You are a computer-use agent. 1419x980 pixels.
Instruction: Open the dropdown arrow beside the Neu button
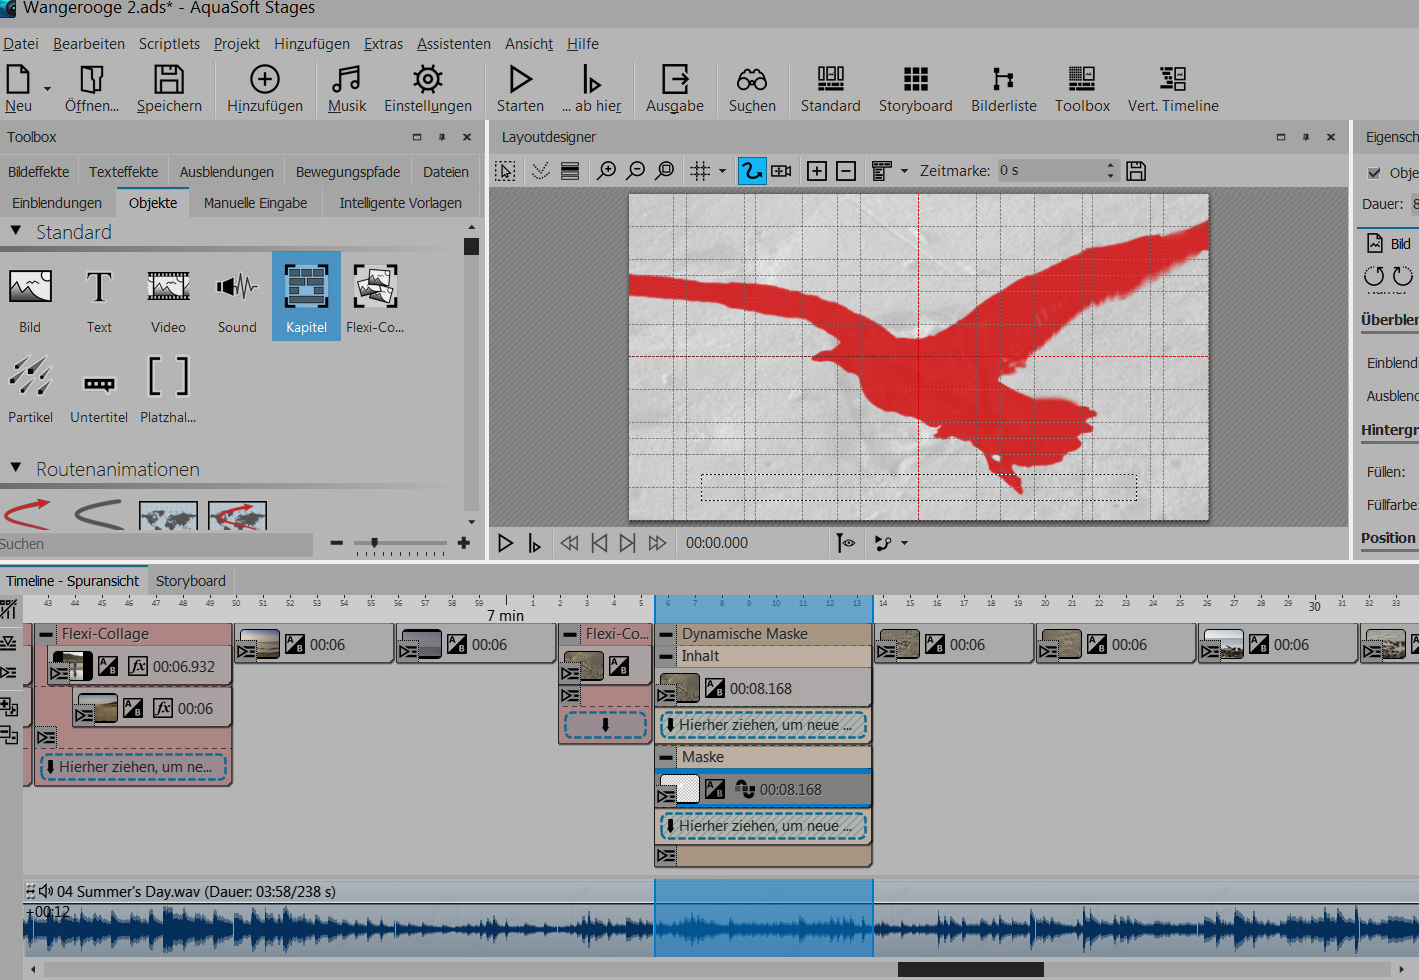(47, 90)
